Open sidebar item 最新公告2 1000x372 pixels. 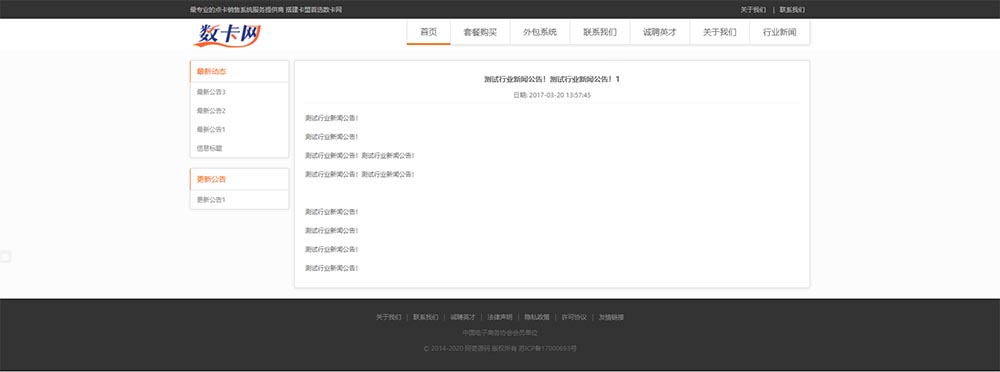point(211,110)
